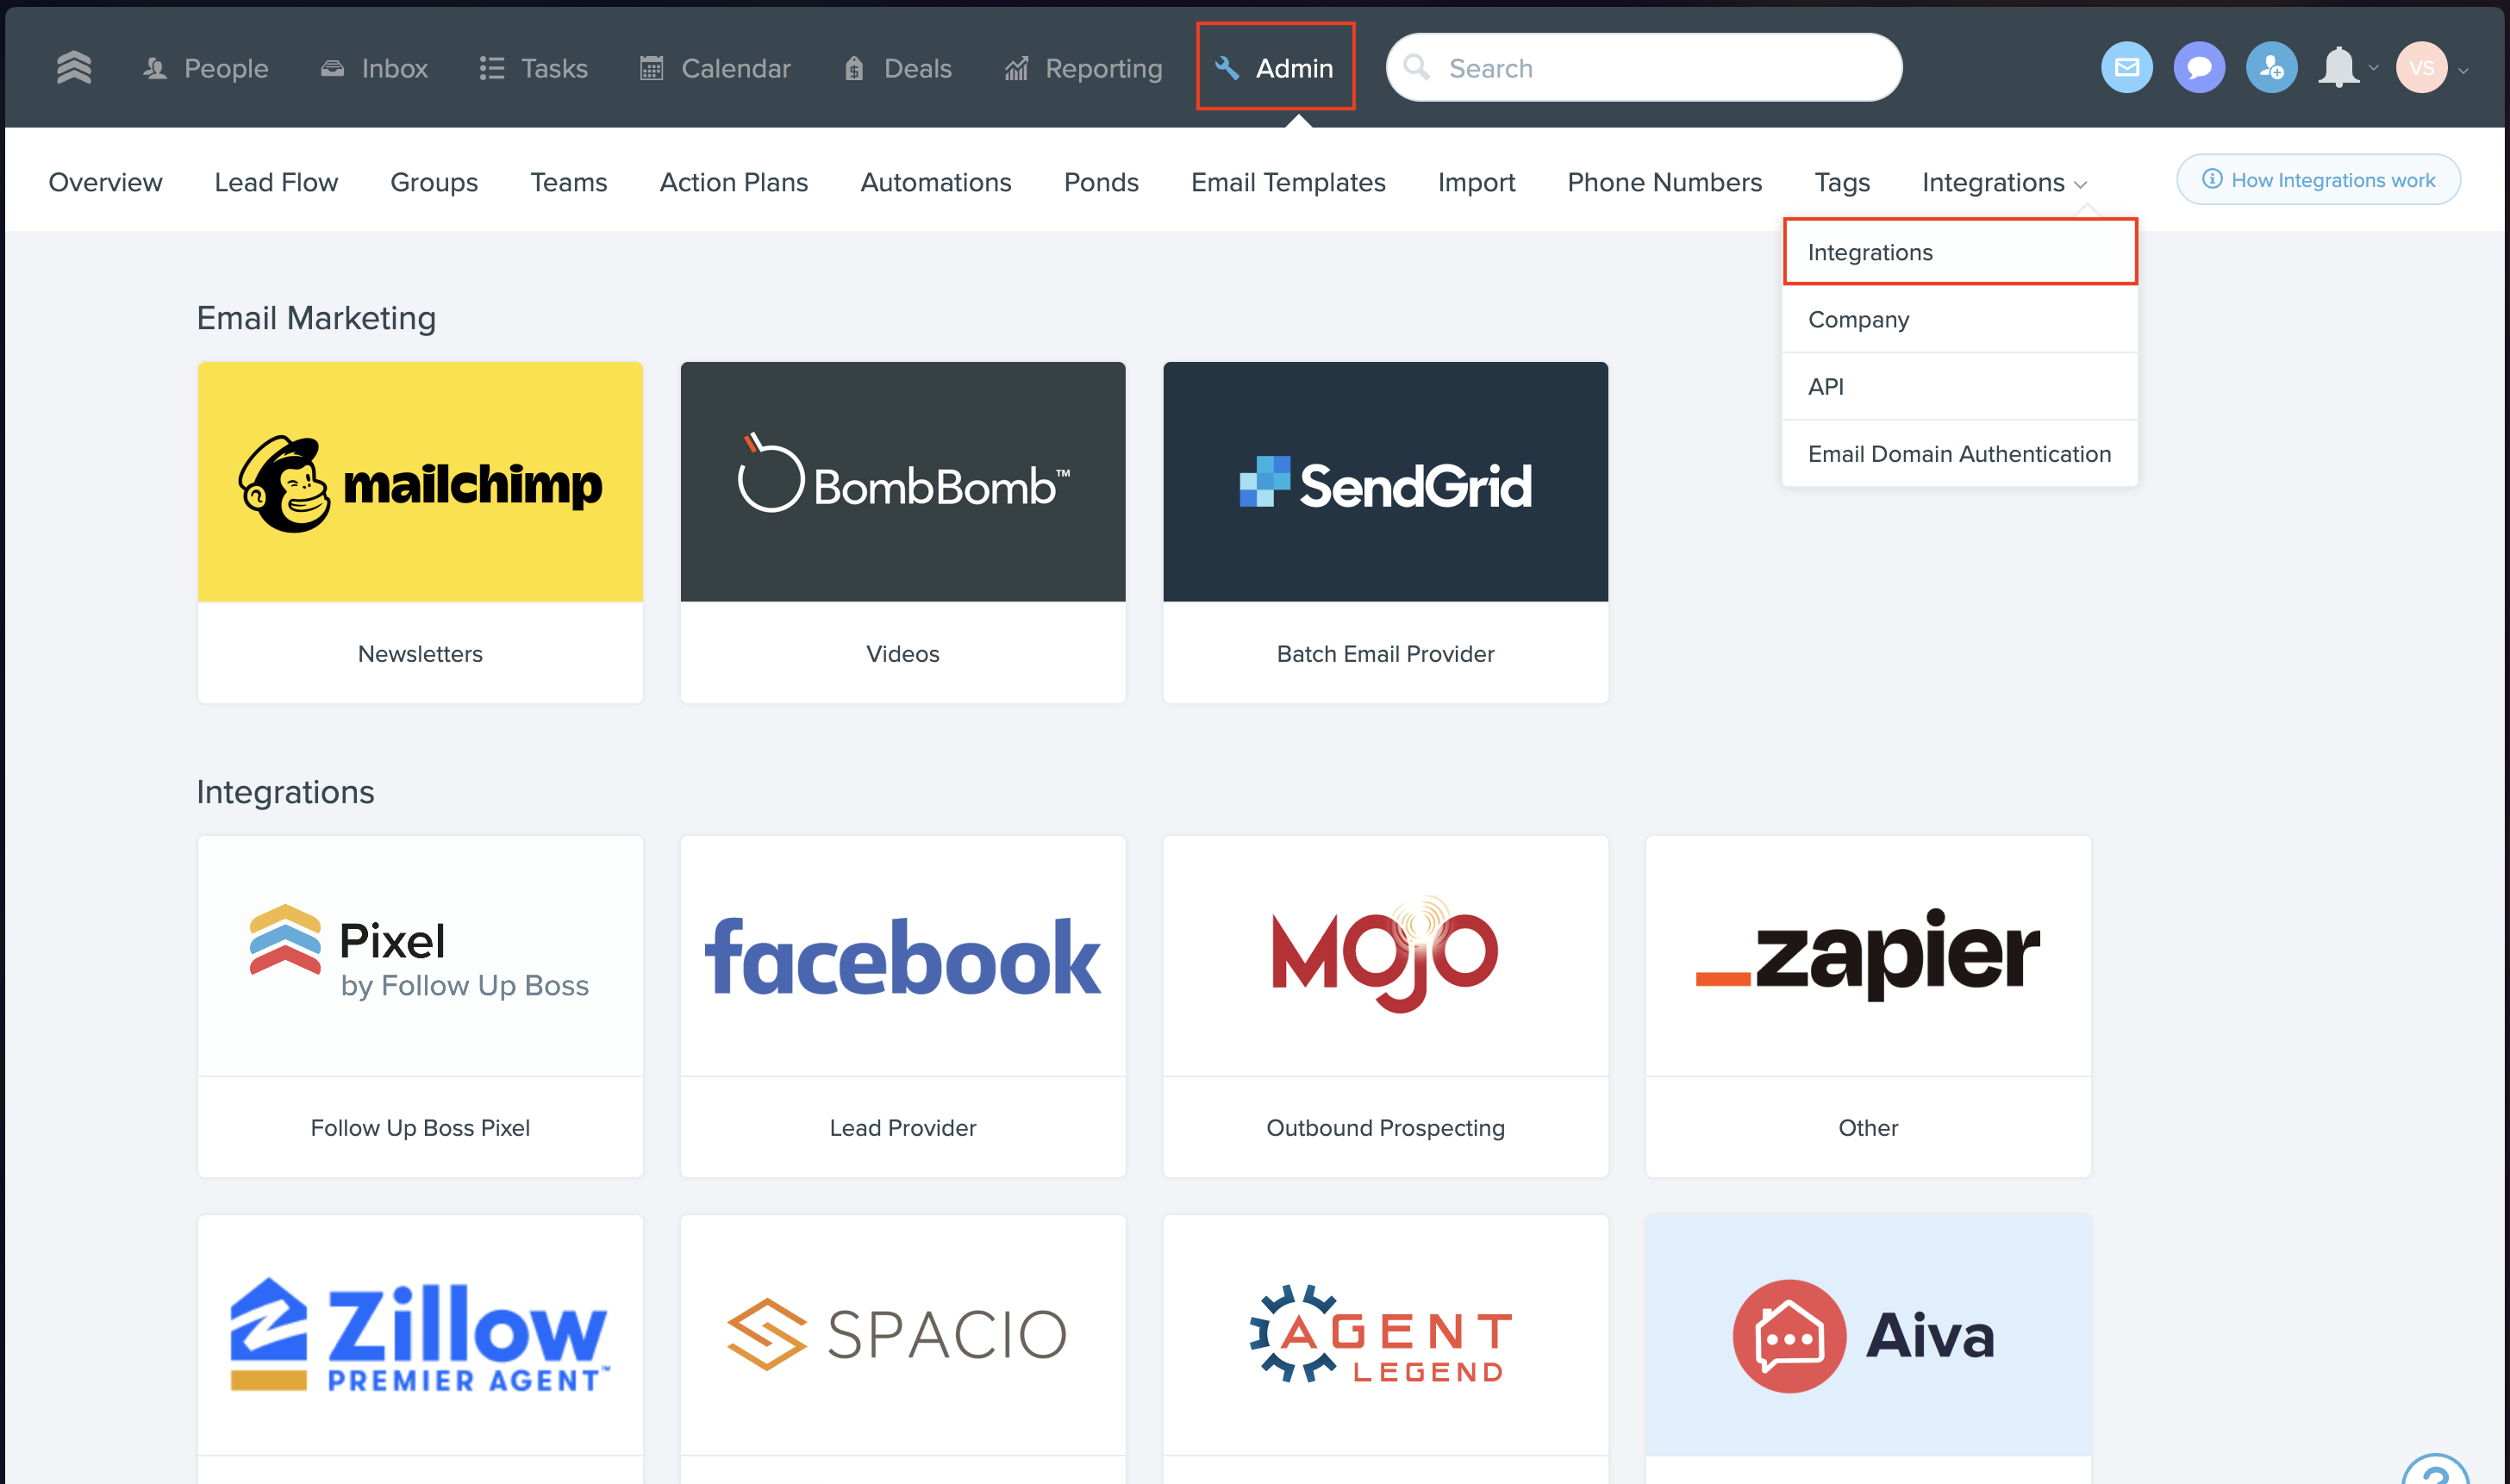The height and width of the screenshot is (1484, 2510).
Task: Select Email Domain Authentication menu item
Action: (1959, 454)
